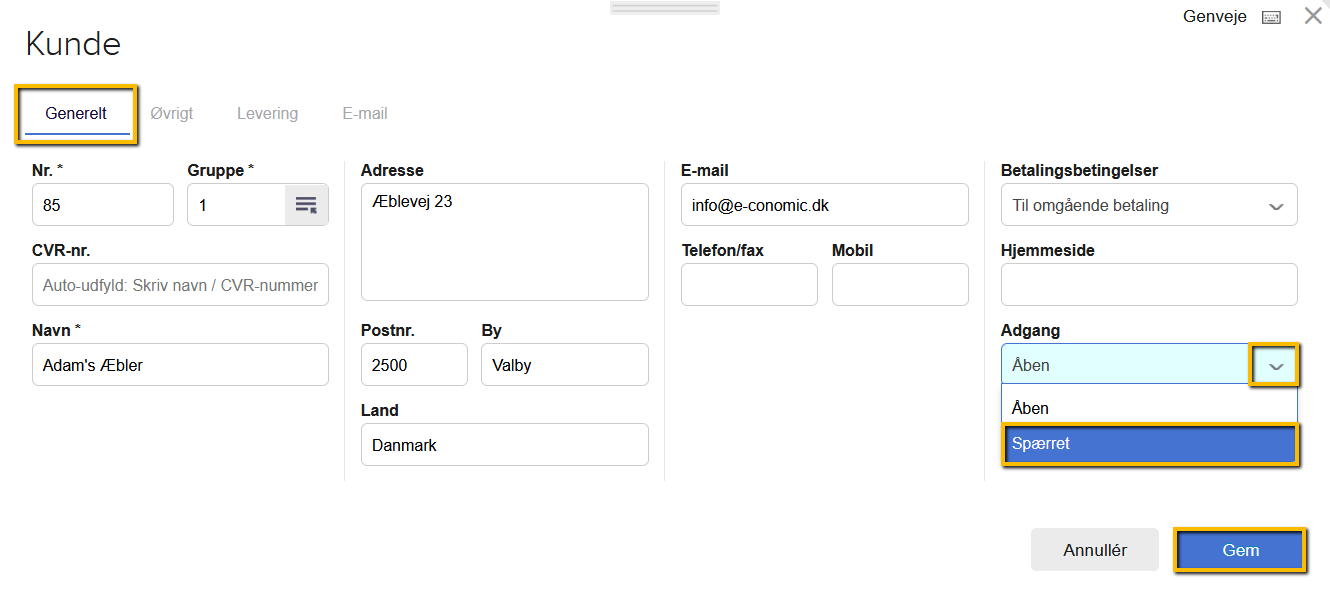Image resolution: width=1330 pixels, height=595 pixels.
Task: Select Spærret from the Adgang list
Action: tap(1149, 444)
